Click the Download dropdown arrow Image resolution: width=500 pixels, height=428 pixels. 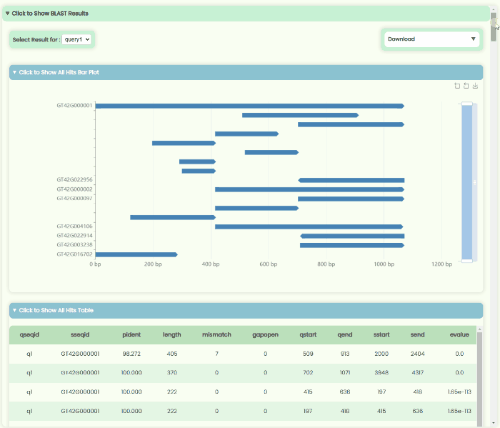(x=473, y=39)
